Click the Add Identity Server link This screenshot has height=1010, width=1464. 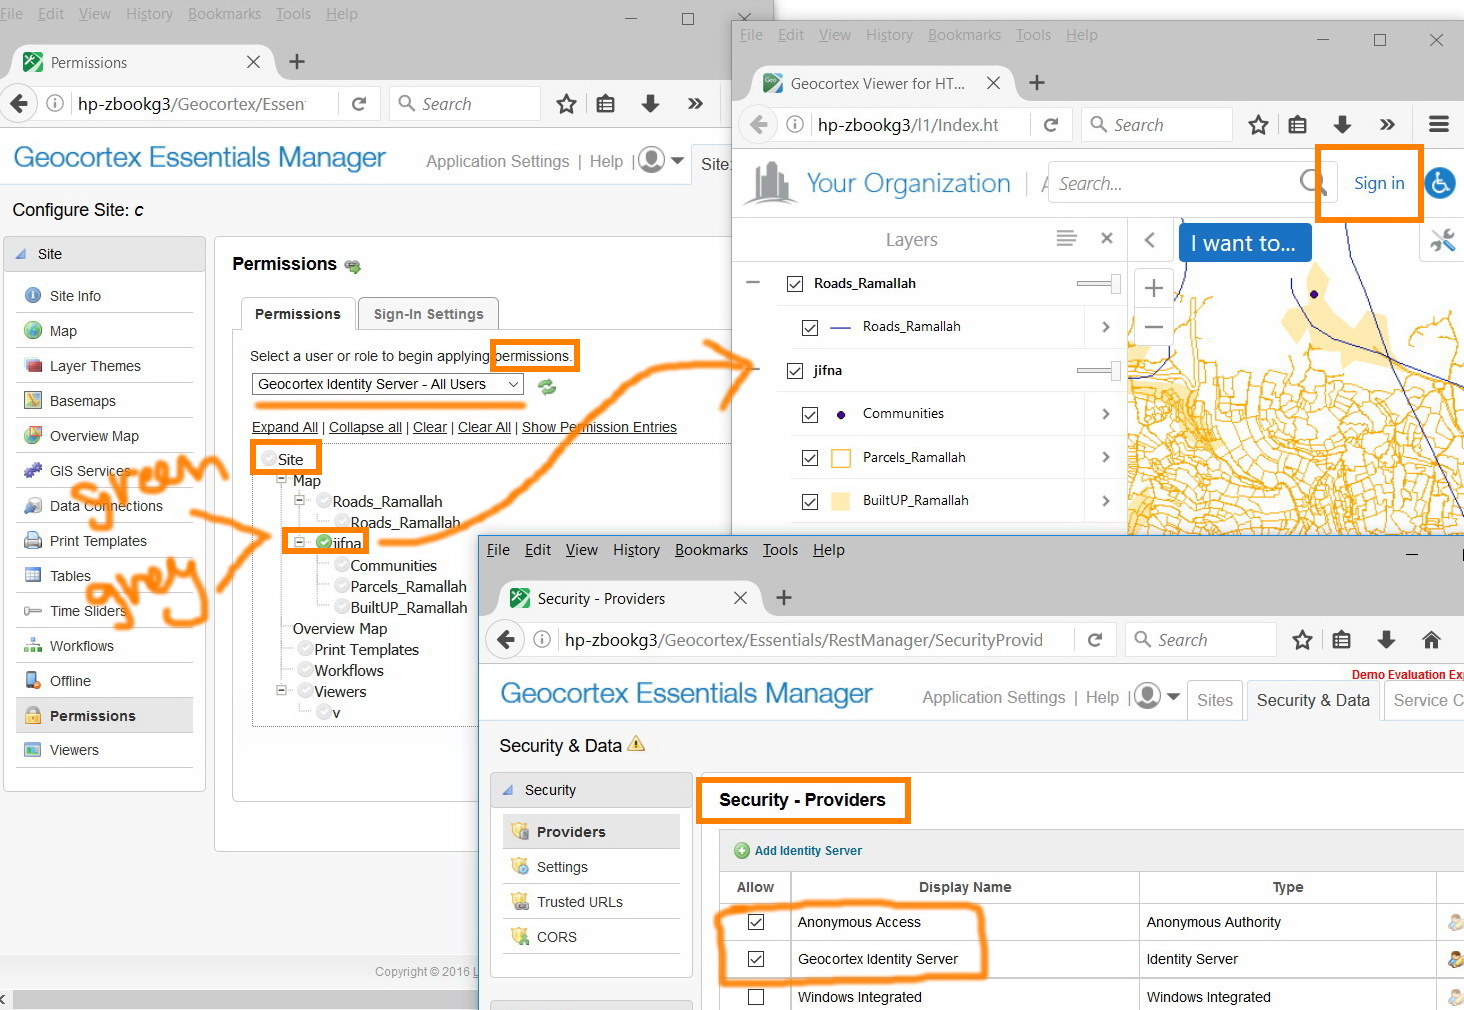click(808, 851)
